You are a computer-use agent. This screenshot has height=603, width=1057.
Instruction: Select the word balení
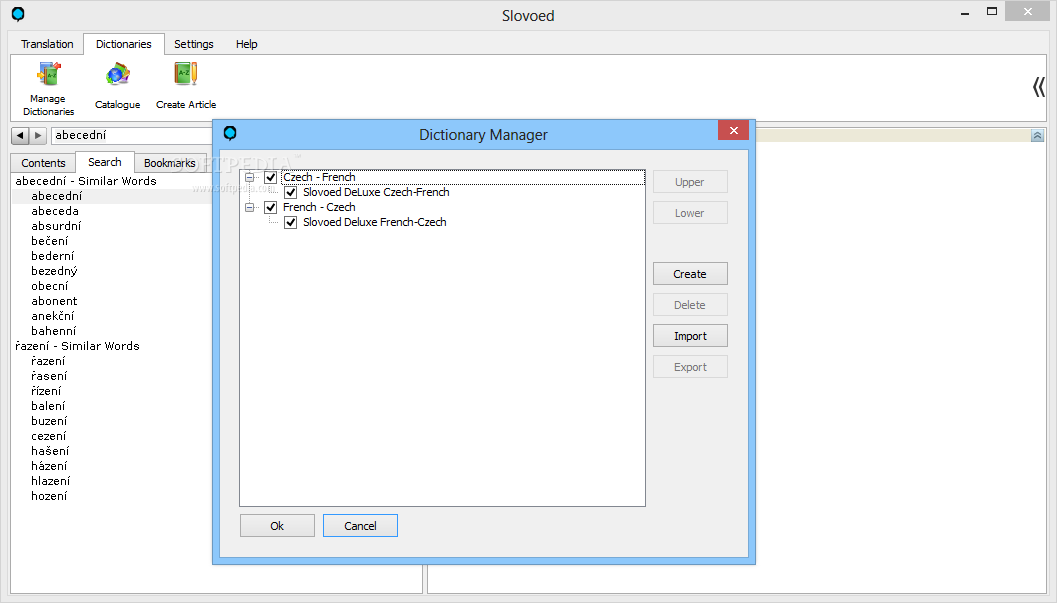[48, 406]
